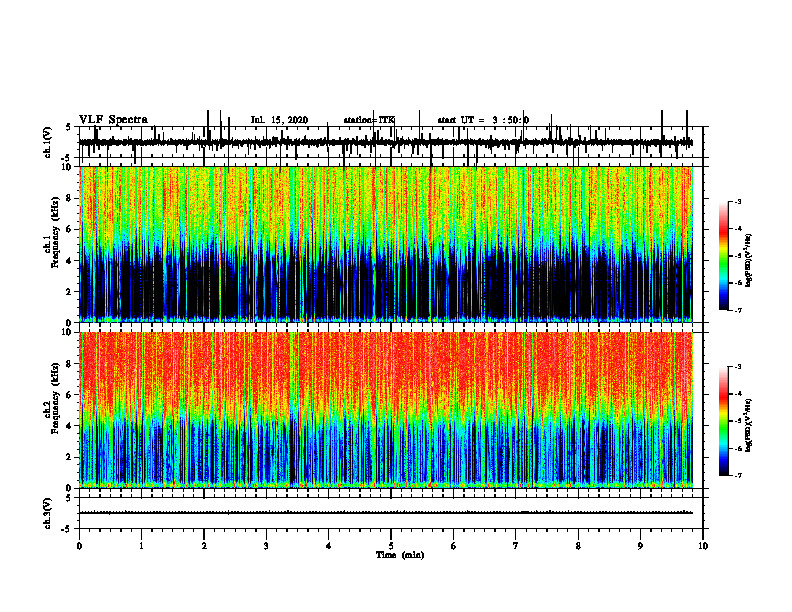
Task: Click the "-3" value on ch.2 colorbar
Action: (737, 367)
